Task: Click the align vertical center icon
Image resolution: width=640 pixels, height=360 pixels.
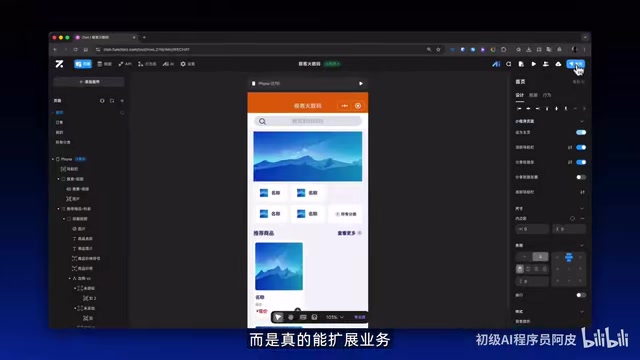Action: pyautogui.click(x=556, y=109)
